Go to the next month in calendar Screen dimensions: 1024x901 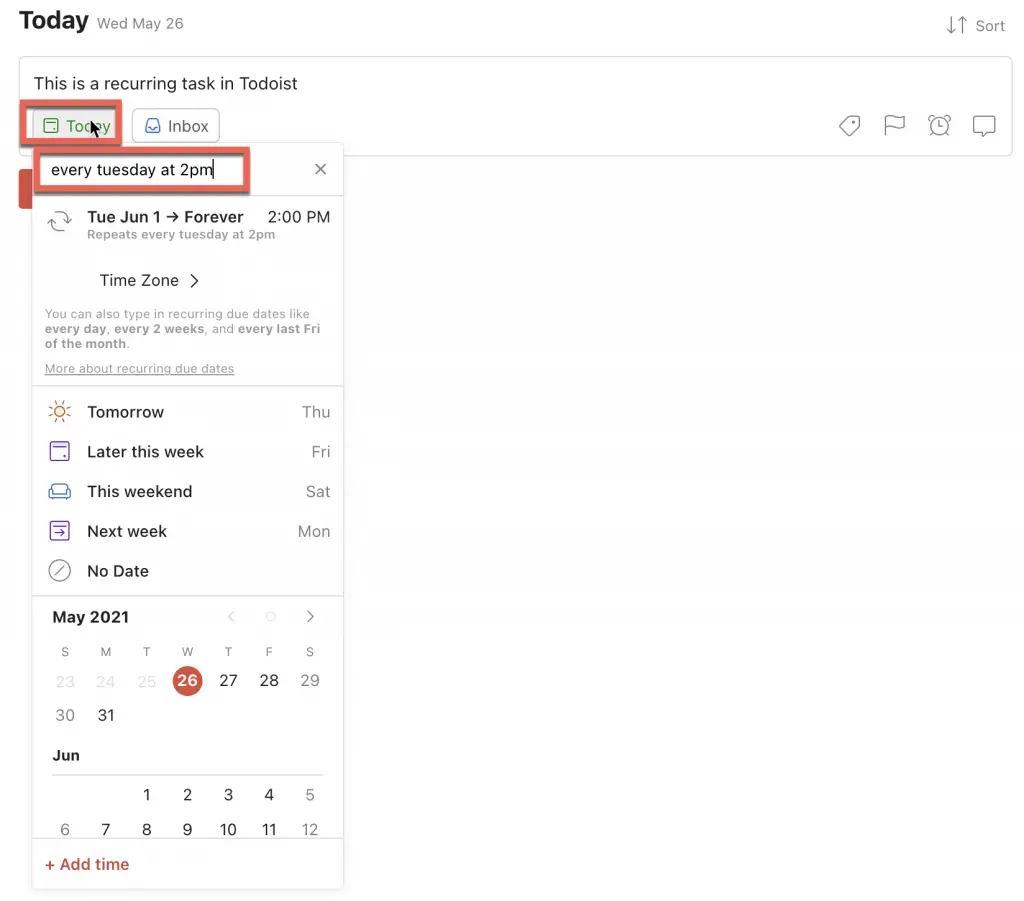(310, 616)
